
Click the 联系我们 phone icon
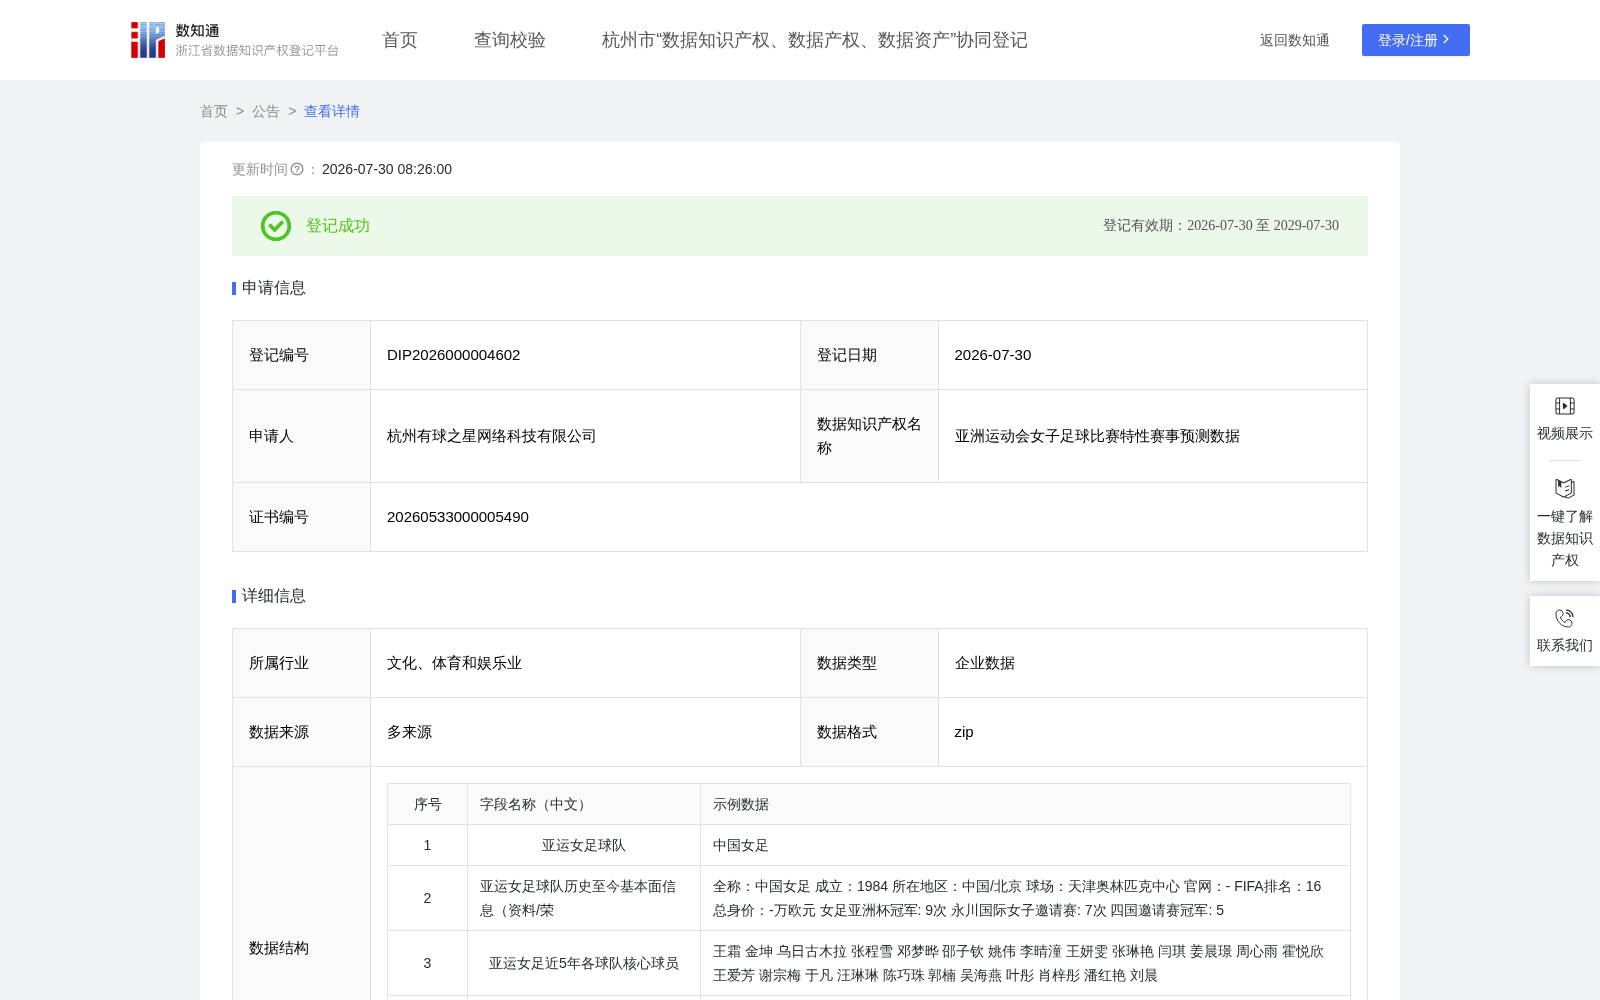[1565, 618]
